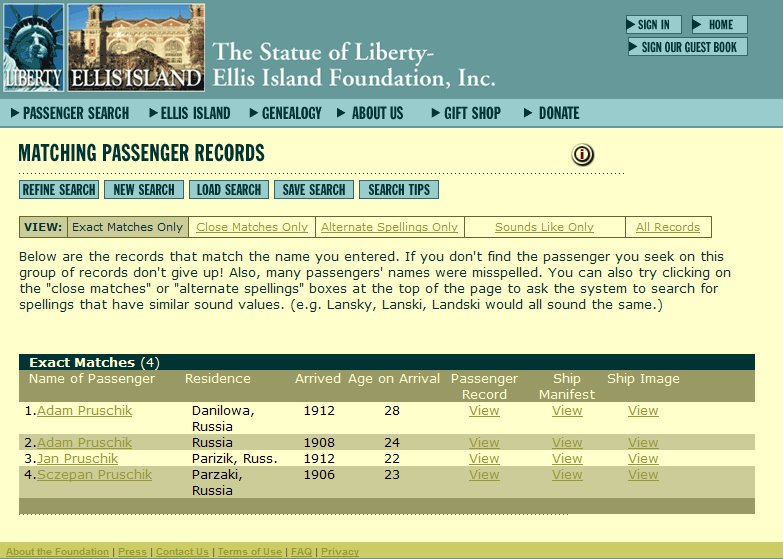
Task: Open the FAQ footer link
Action: 301,552
